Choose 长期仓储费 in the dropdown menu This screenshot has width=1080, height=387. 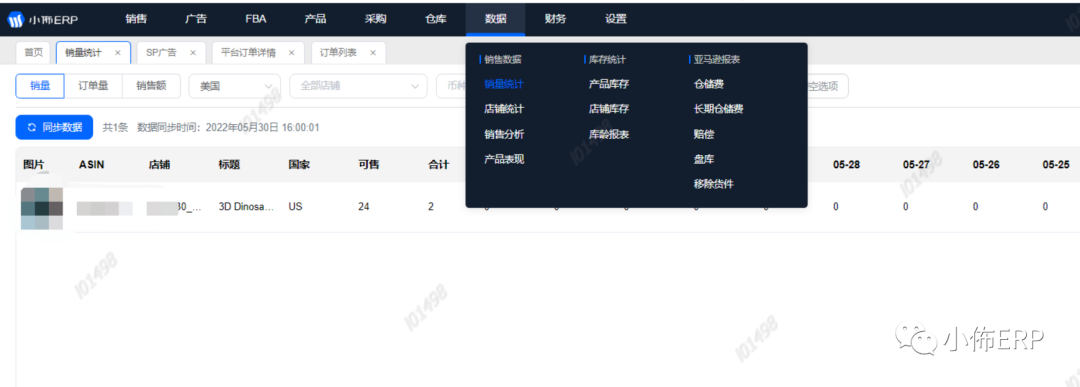tap(718, 109)
